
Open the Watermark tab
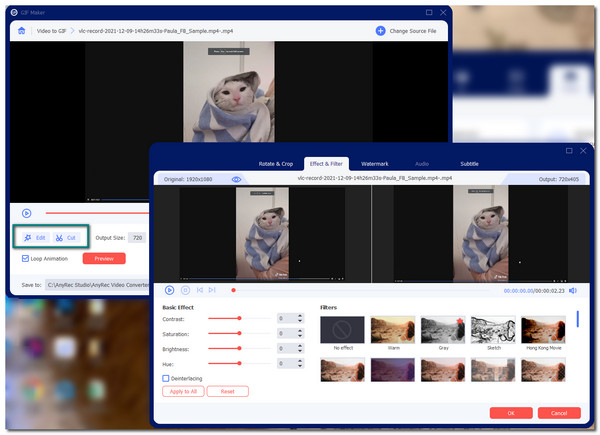(375, 163)
